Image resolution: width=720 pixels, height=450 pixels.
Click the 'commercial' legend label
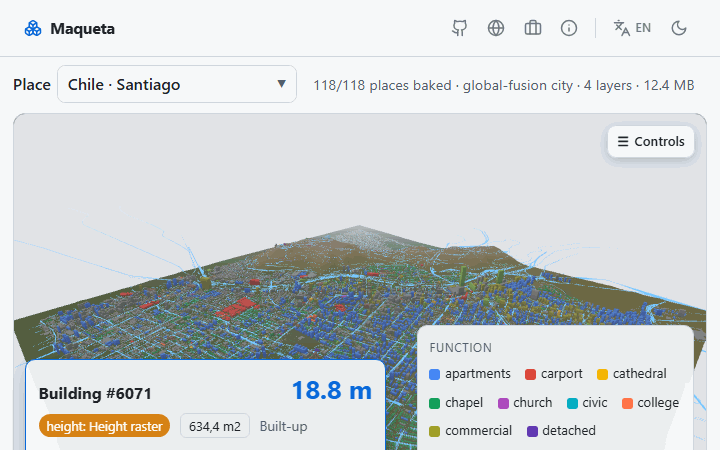[x=478, y=431]
